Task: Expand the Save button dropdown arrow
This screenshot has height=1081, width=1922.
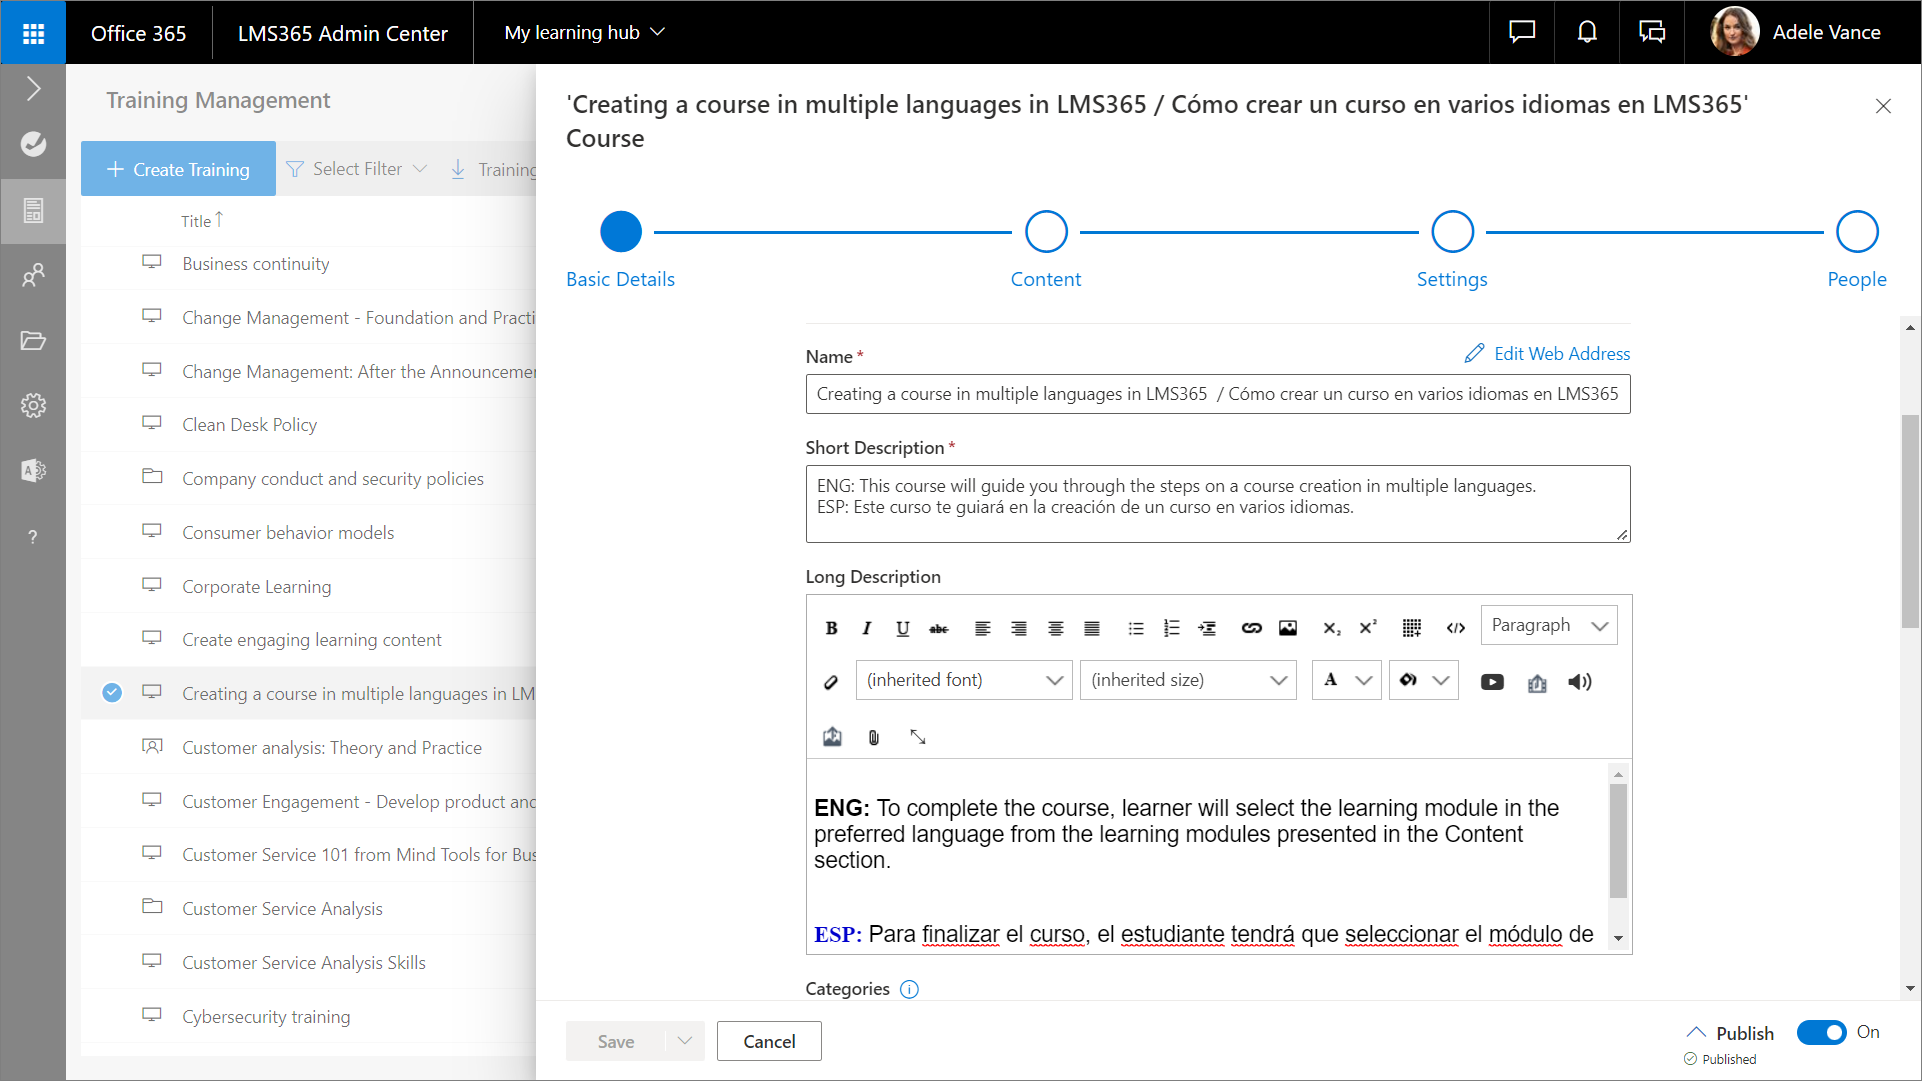Action: click(685, 1041)
